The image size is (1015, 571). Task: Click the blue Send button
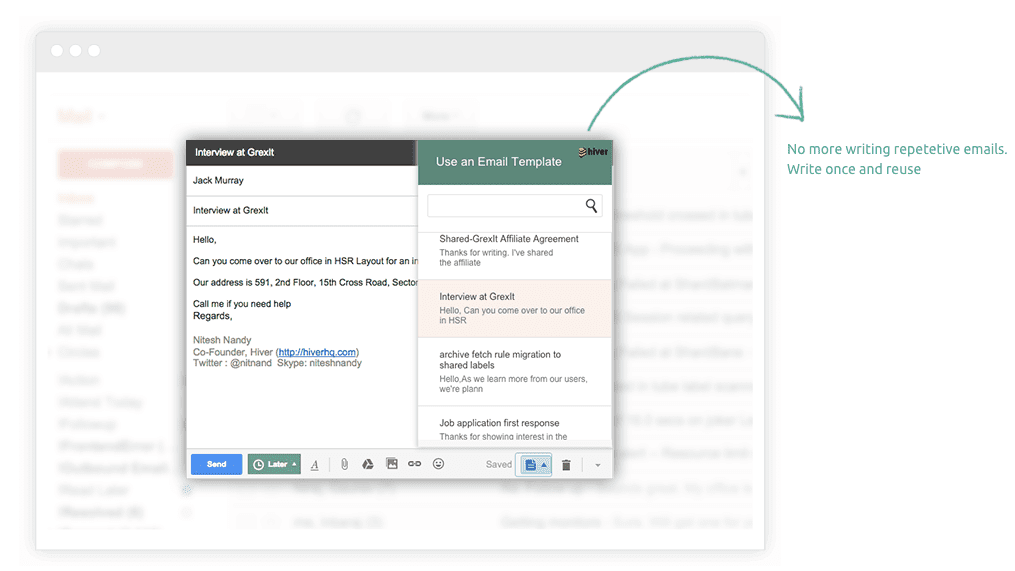coord(216,464)
